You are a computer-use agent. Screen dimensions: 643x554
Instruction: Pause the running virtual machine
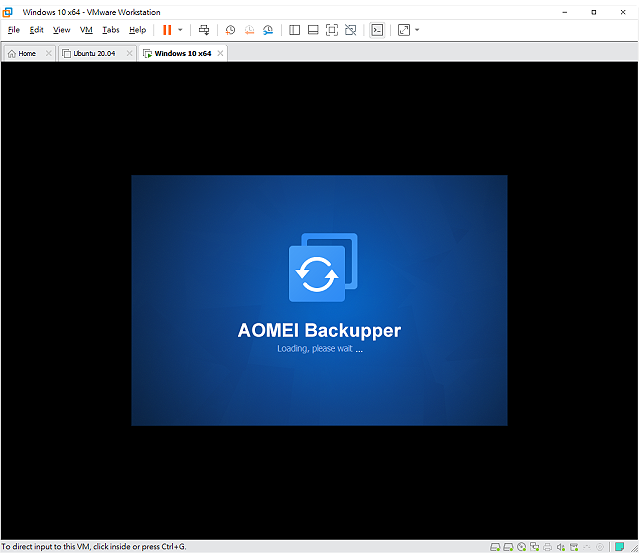point(167,30)
